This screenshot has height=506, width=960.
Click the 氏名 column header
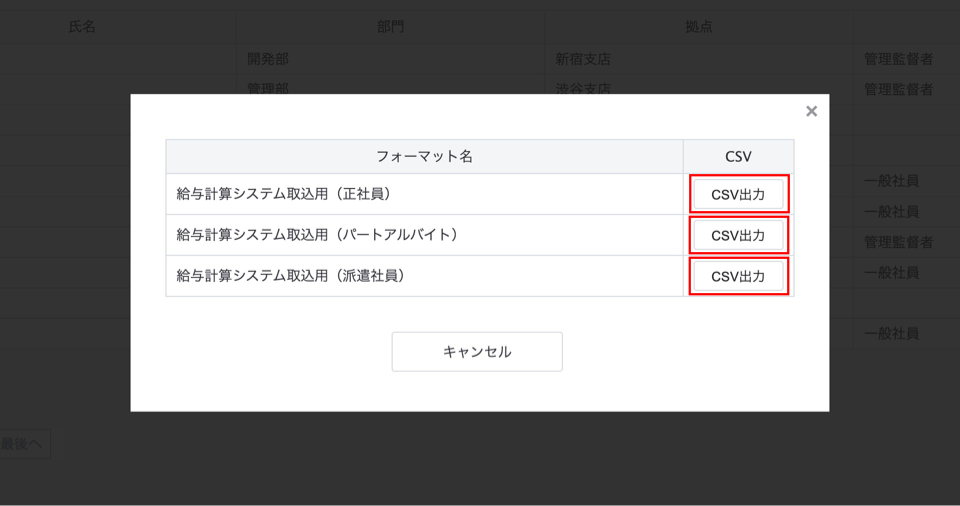point(82,27)
